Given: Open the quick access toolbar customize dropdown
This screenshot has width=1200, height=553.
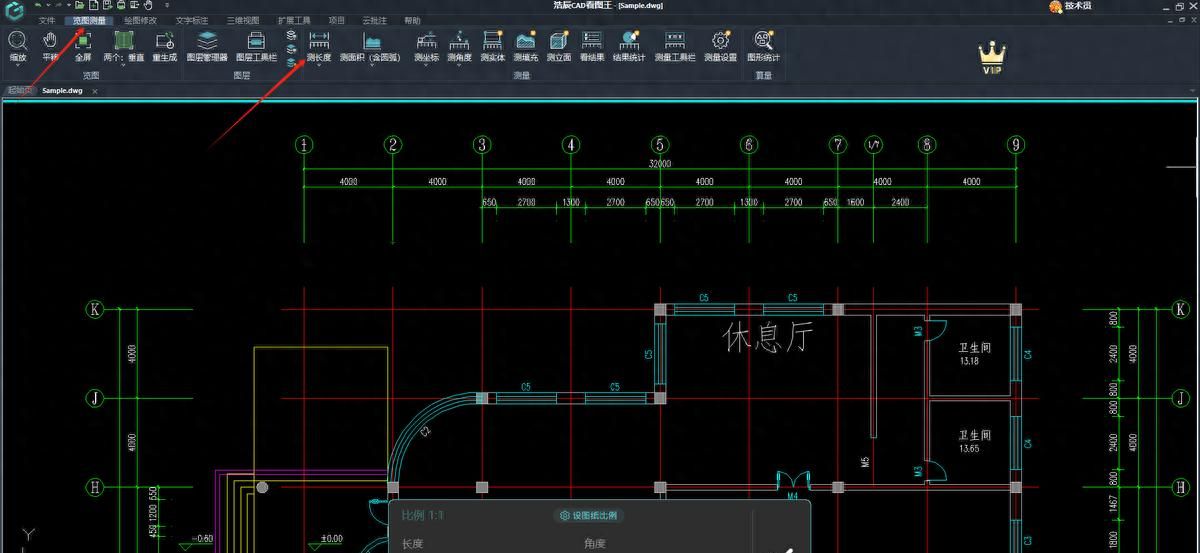Looking at the screenshot, I should click(167, 6).
